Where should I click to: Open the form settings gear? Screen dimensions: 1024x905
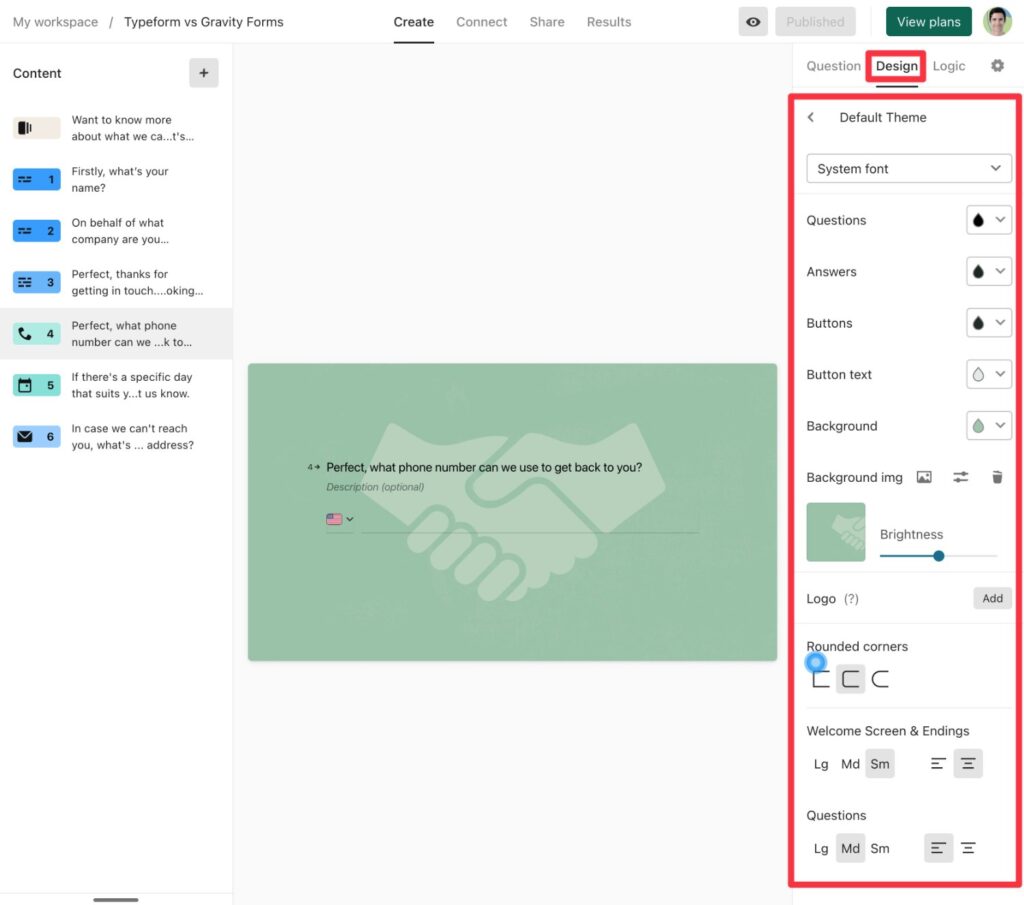(997, 64)
